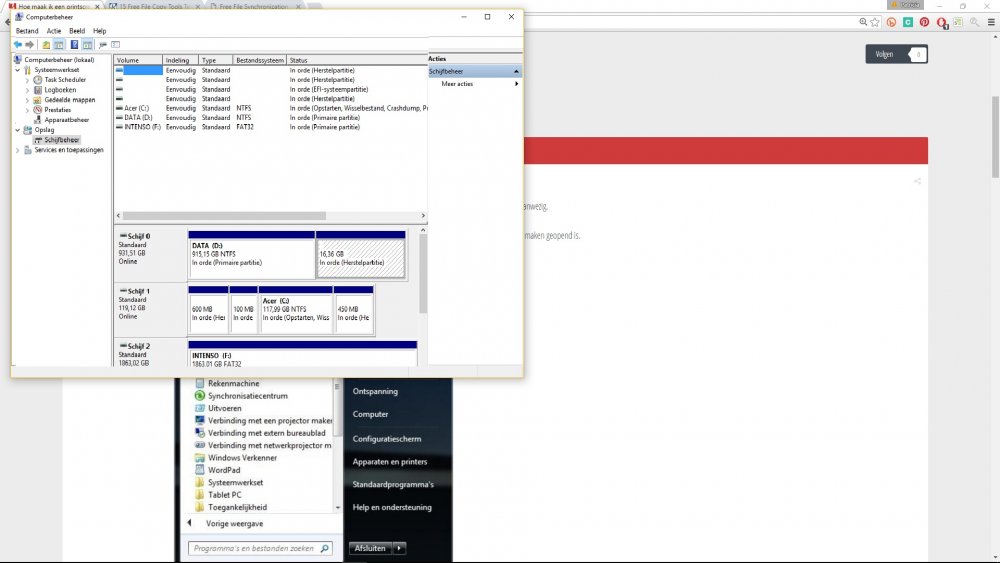Open the Actie menu
Image resolution: width=1000 pixels, height=563 pixels.
coord(53,31)
